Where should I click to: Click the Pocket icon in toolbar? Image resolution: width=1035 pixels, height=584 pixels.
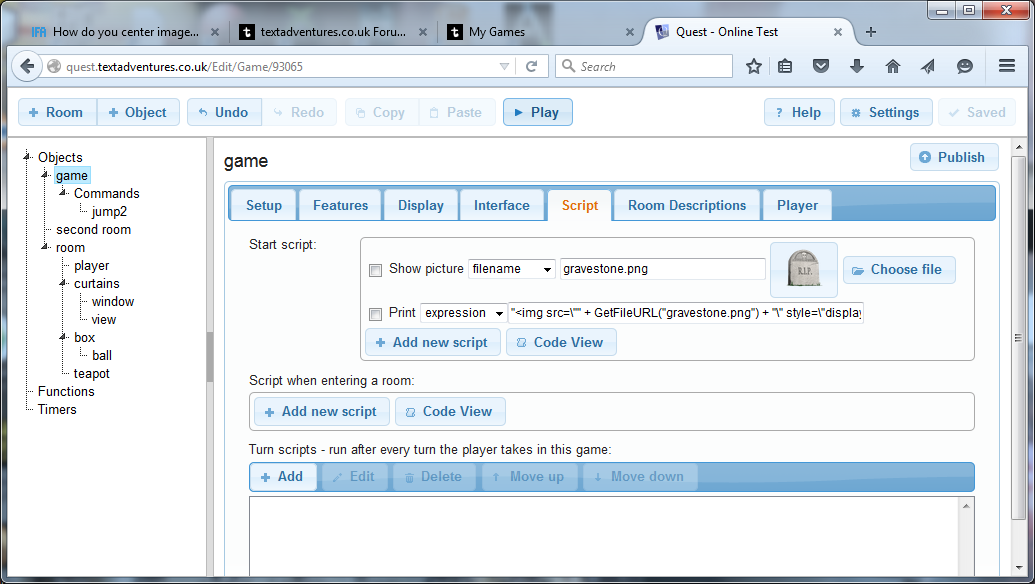coord(821,67)
